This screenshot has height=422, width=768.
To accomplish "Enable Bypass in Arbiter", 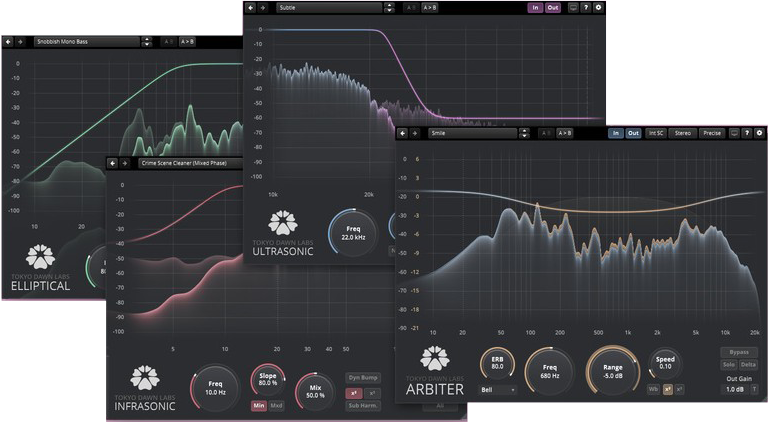I will pos(739,352).
